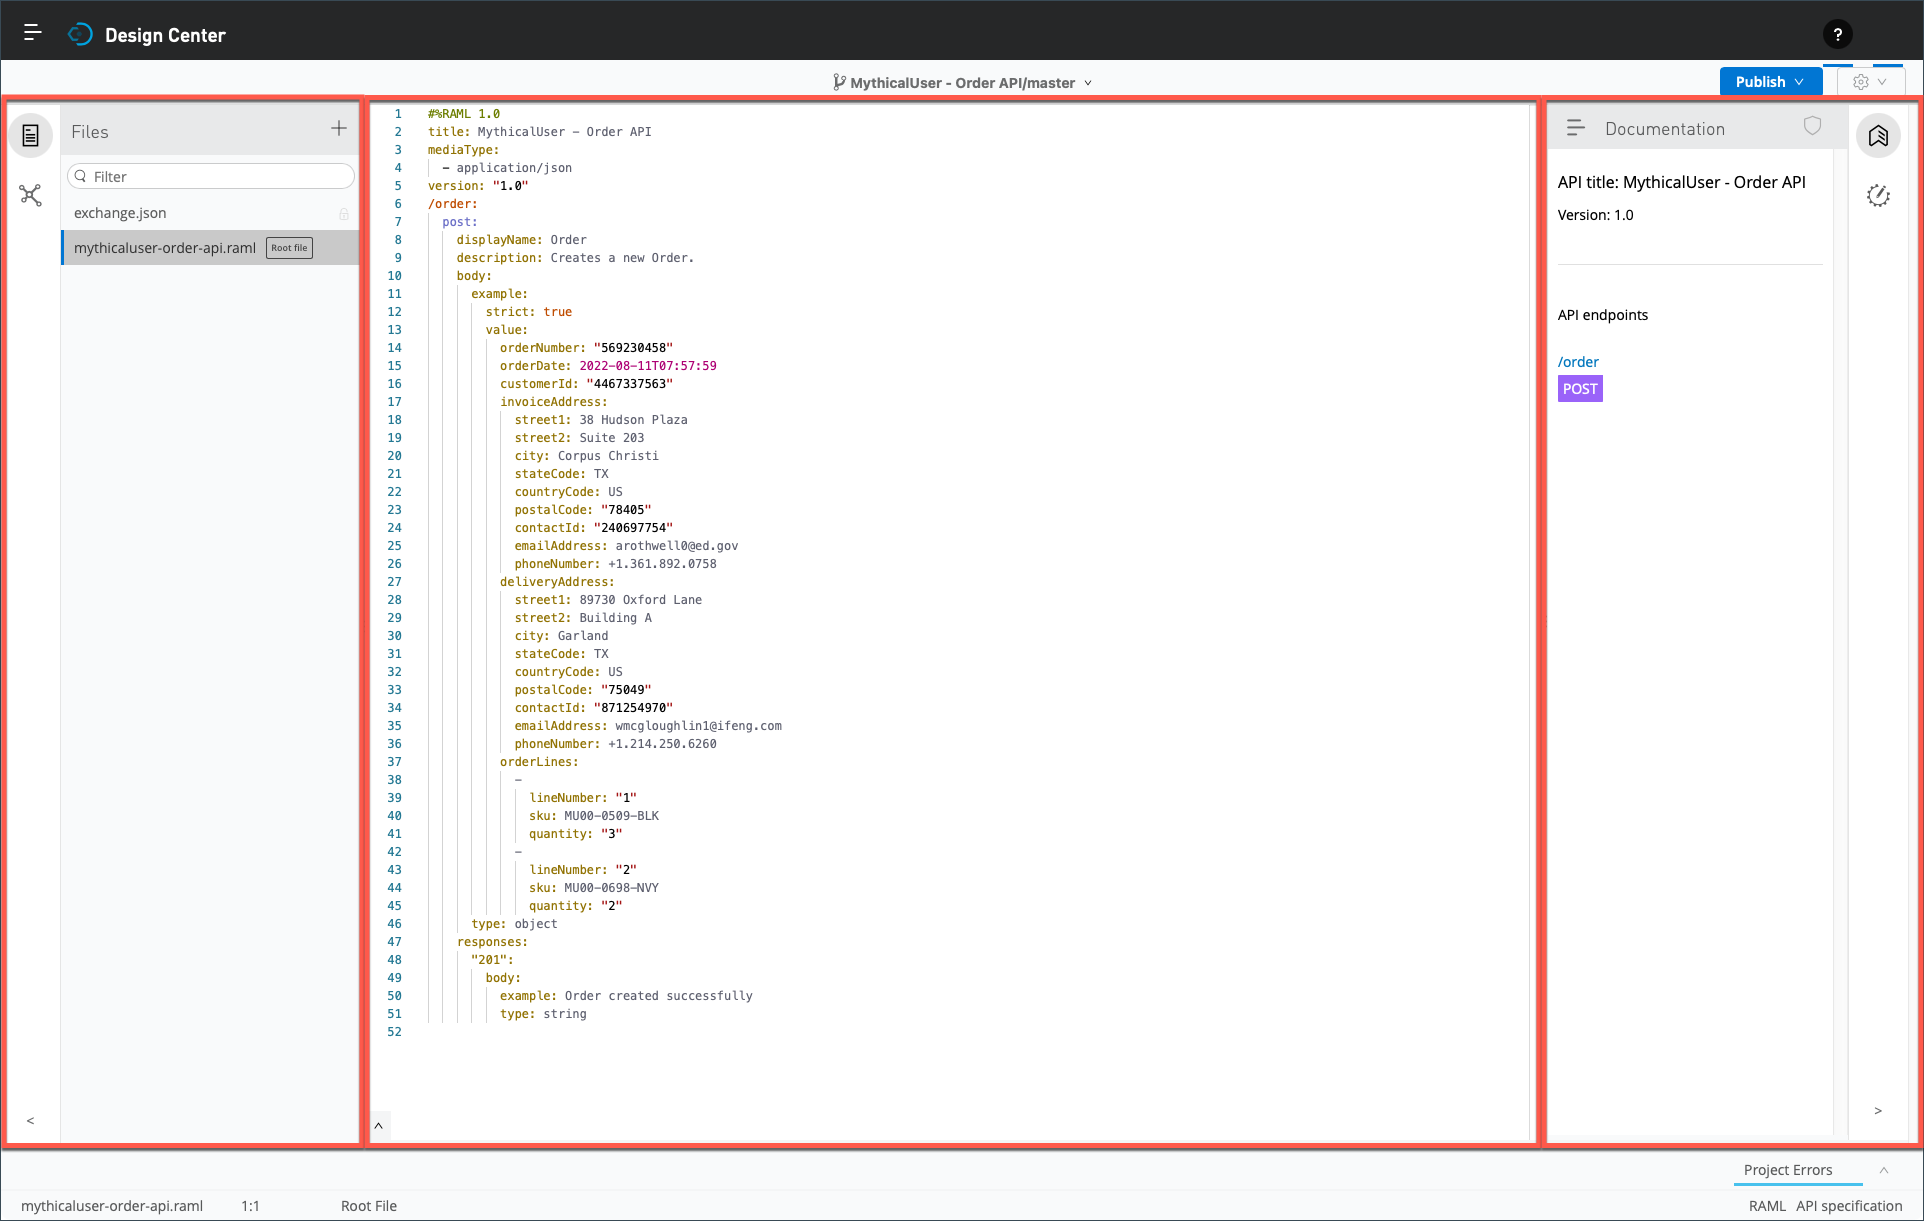Image resolution: width=1924 pixels, height=1221 pixels.
Task: Click the 'deliveryAddress:' line
Action: pyautogui.click(x=558, y=582)
